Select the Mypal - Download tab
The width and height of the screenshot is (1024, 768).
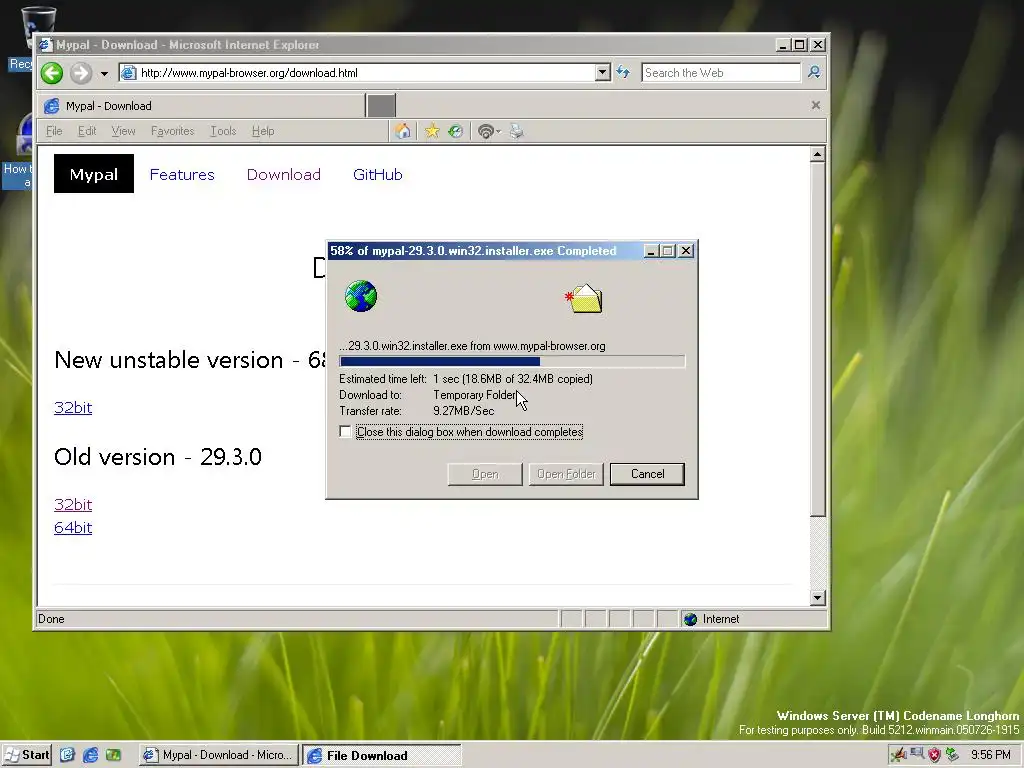coord(201,106)
